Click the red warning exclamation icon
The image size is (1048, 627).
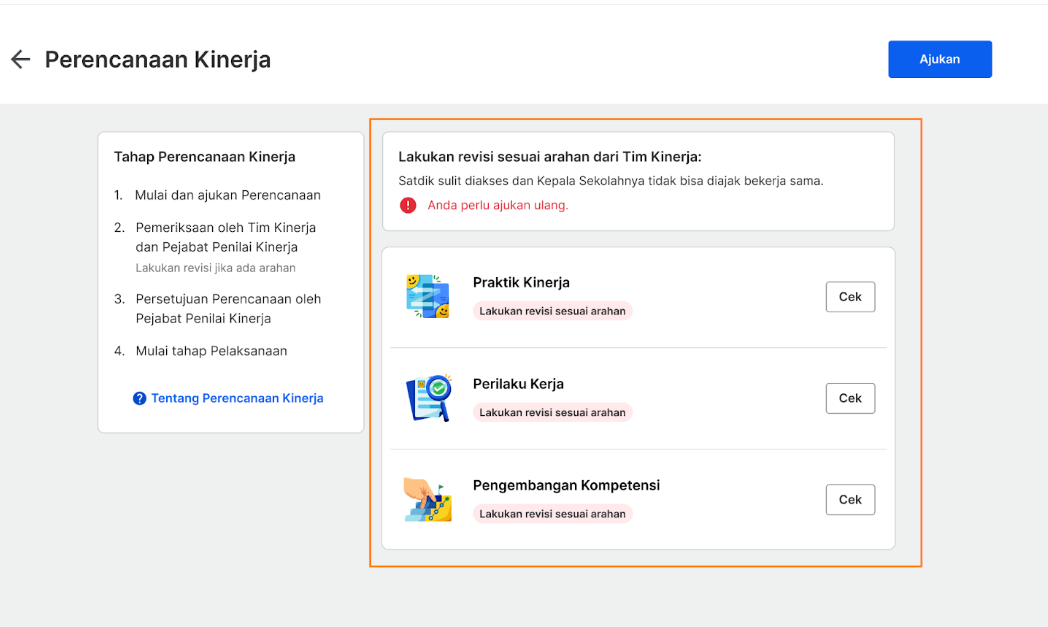click(408, 205)
